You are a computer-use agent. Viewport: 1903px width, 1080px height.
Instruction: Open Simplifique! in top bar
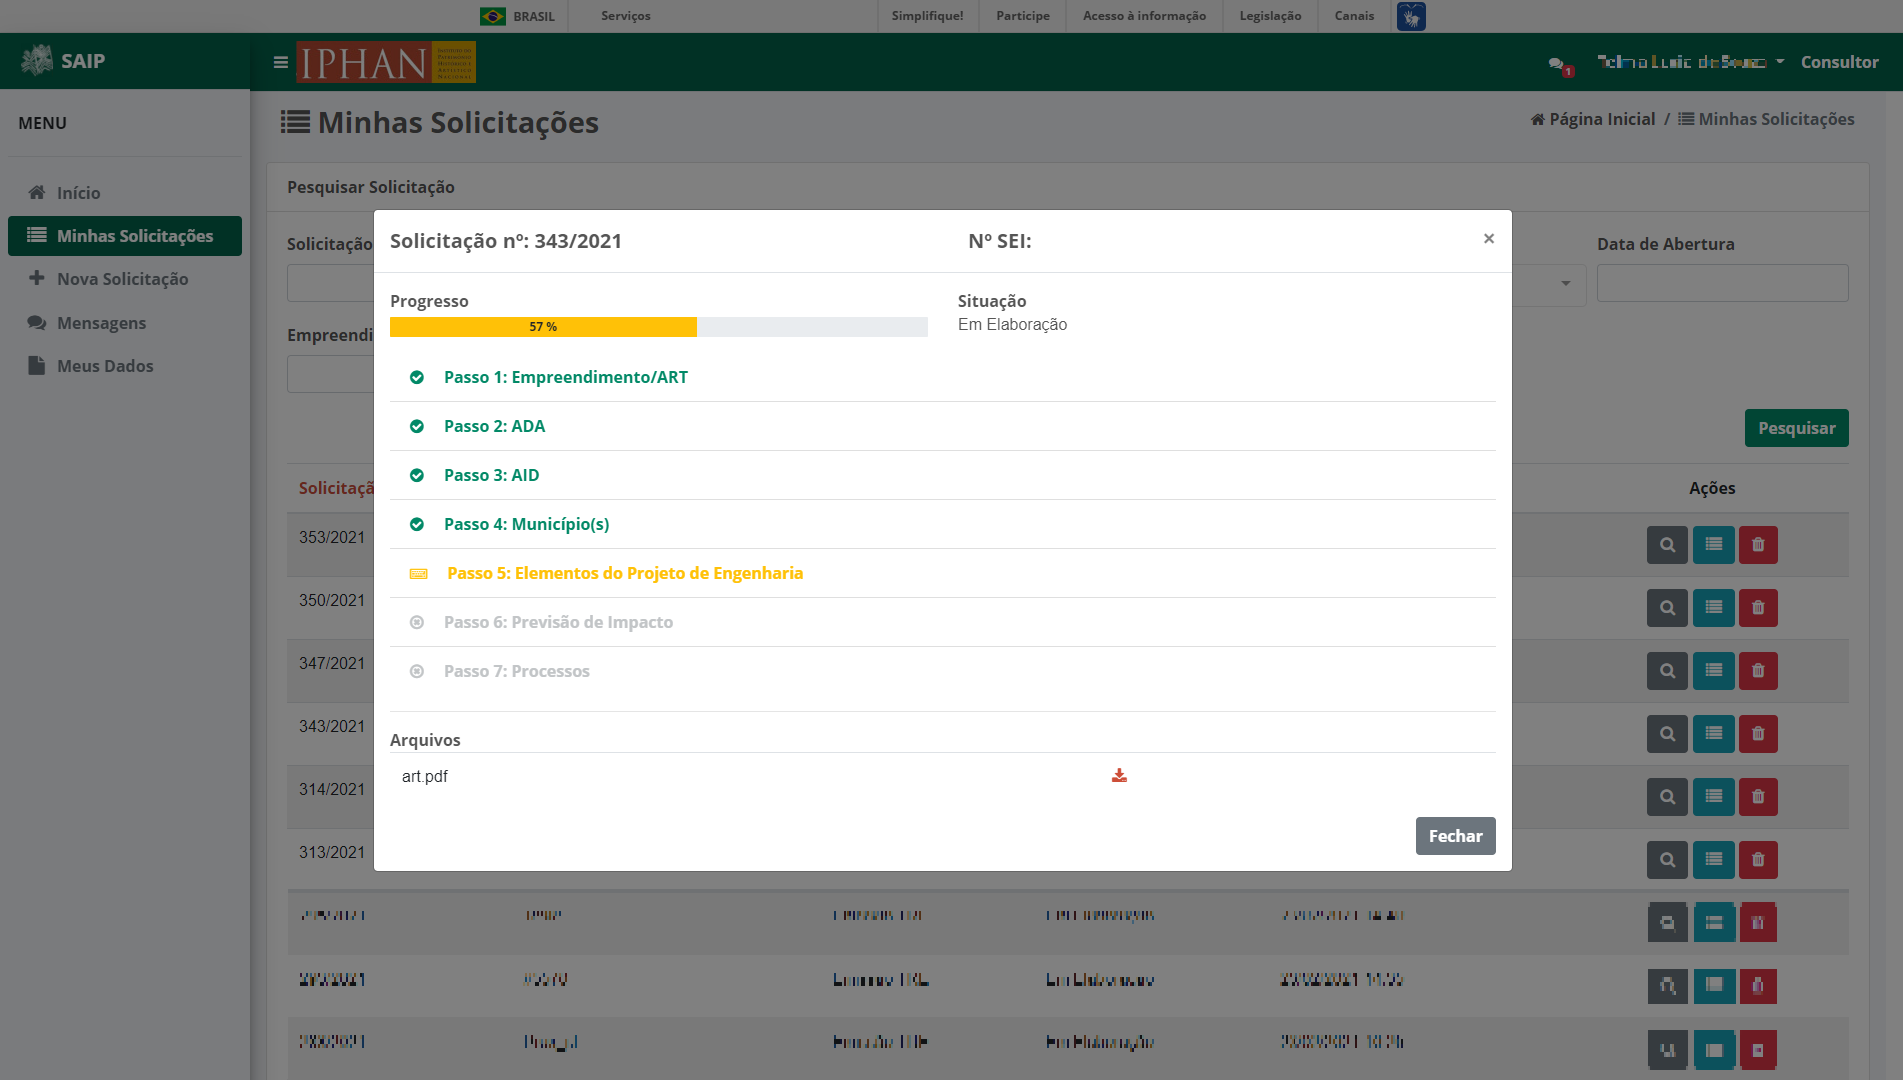point(928,16)
